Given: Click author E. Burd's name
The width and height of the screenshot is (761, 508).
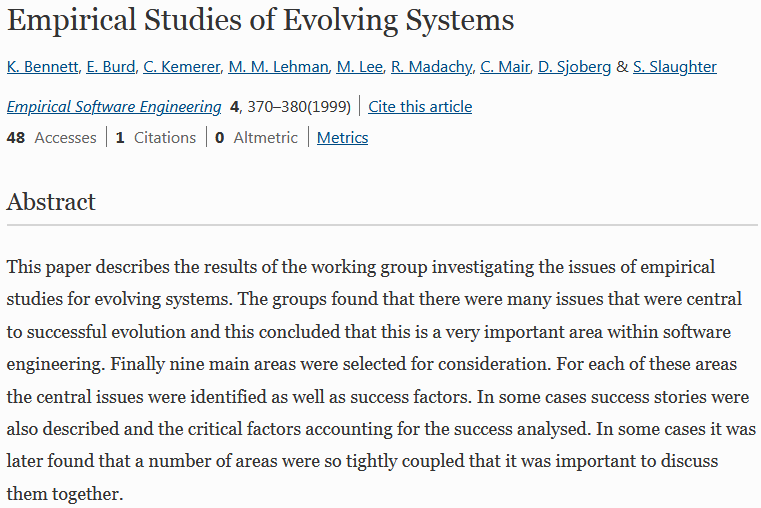Looking at the screenshot, I should [x=108, y=67].
